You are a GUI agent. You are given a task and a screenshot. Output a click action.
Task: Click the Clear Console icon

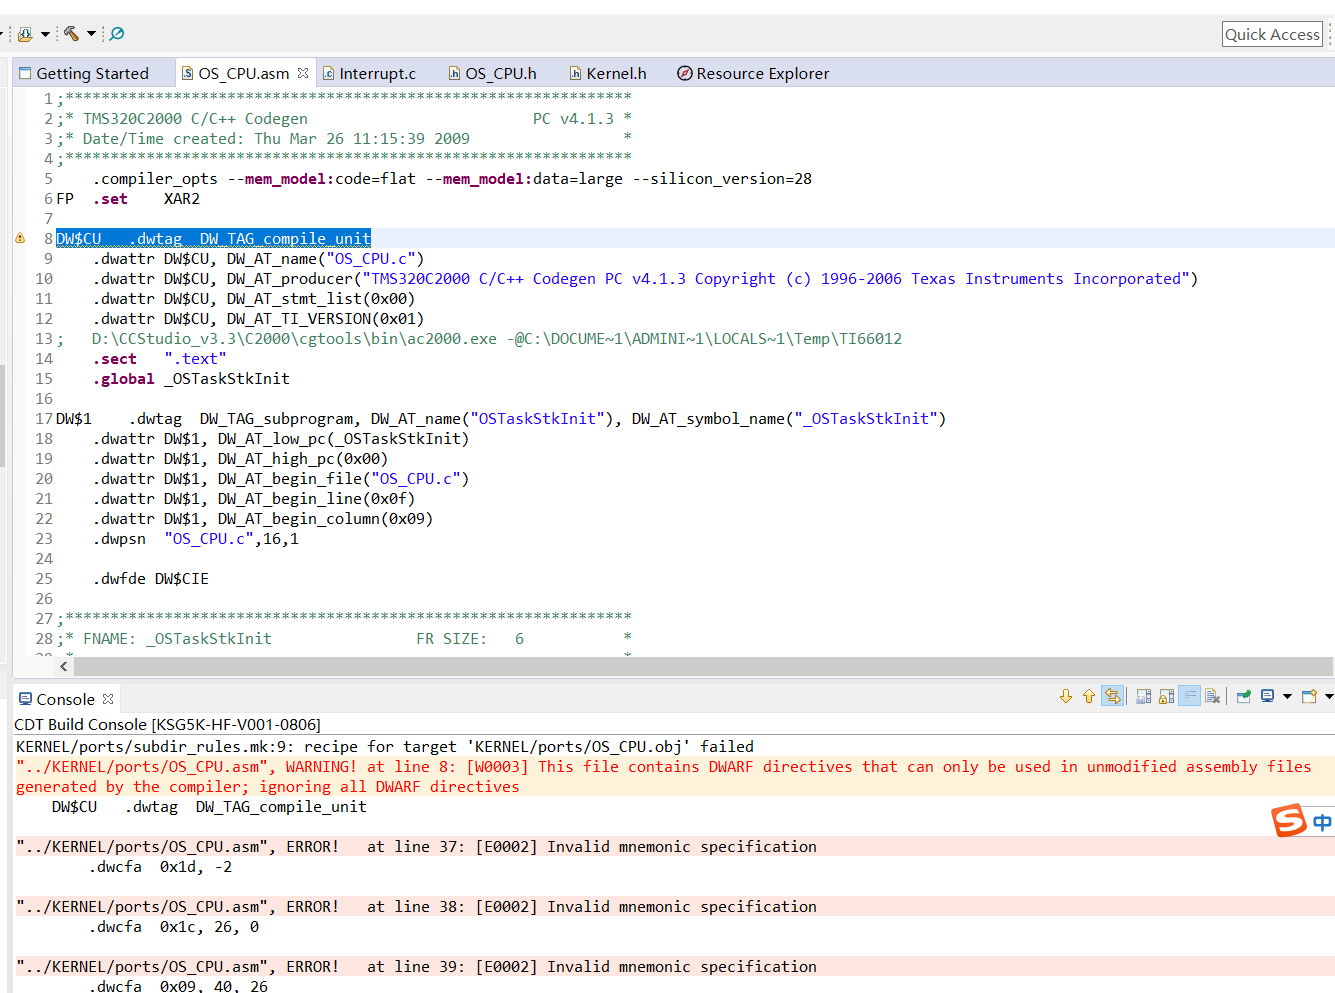click(1212, 697)
